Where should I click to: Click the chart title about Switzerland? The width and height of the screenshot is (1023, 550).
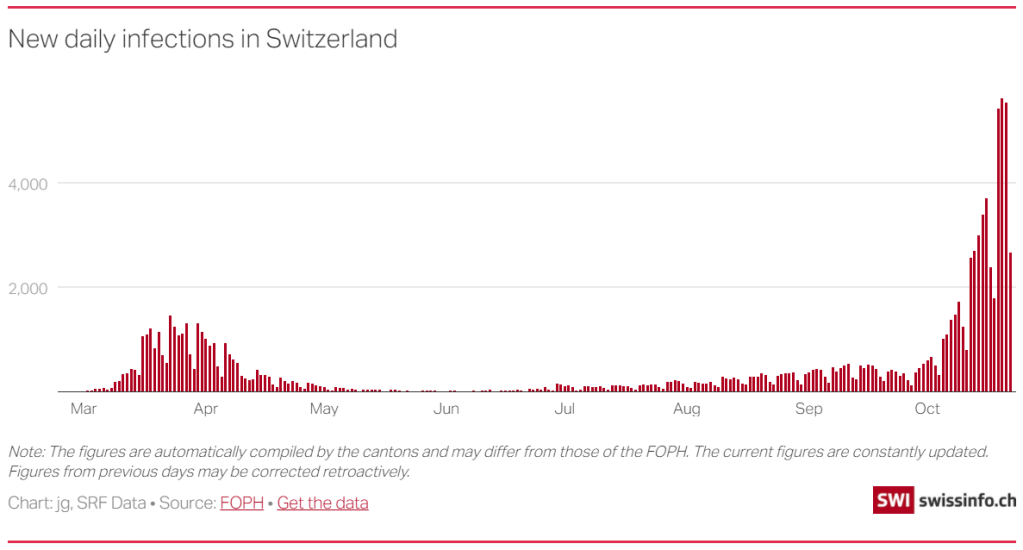[203, 39]
